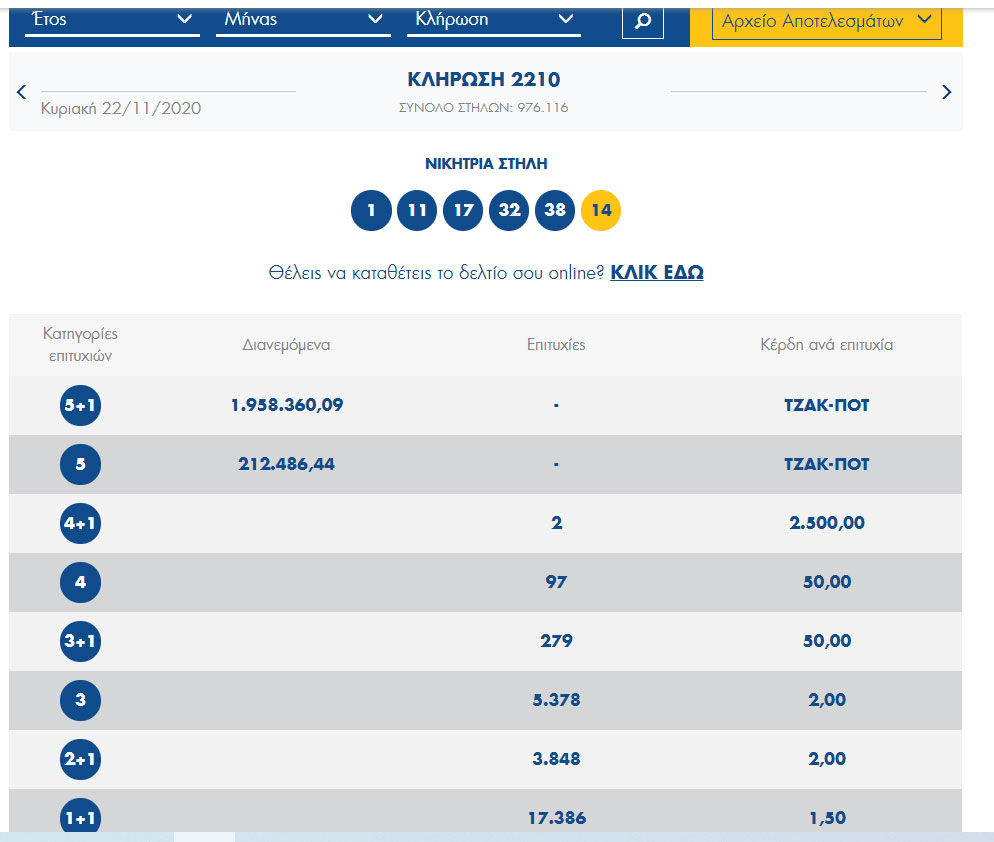Go to next draw with right arrow

click(947, 92)
